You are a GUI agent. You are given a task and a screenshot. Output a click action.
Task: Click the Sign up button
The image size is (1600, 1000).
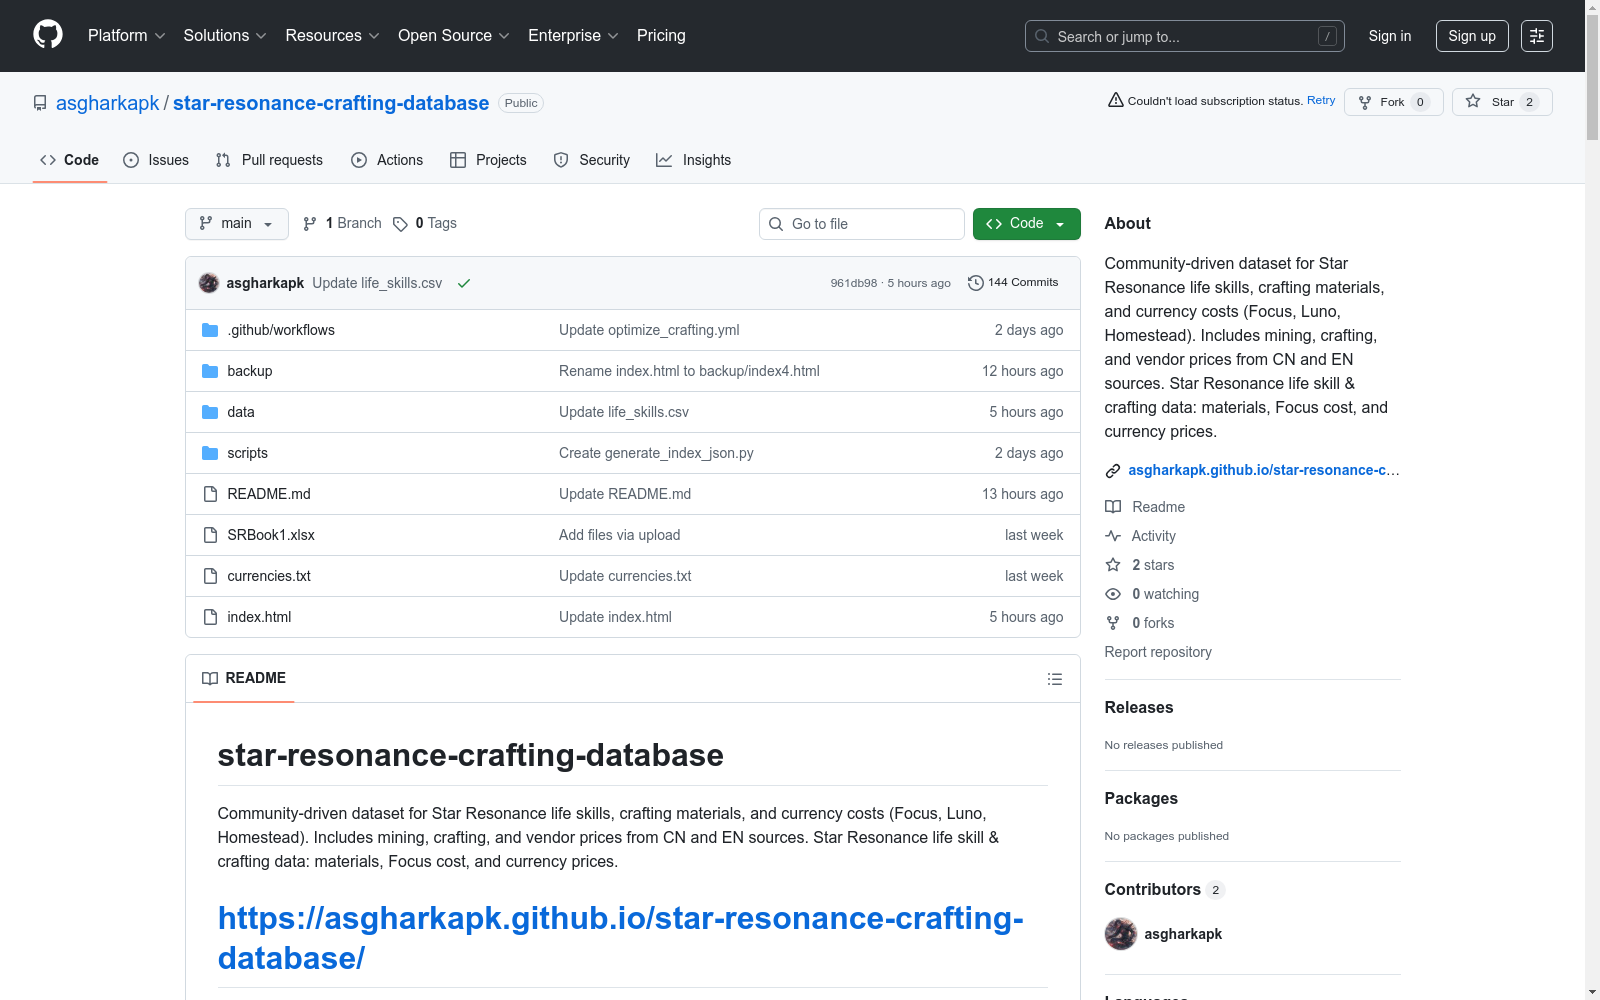1472,36
